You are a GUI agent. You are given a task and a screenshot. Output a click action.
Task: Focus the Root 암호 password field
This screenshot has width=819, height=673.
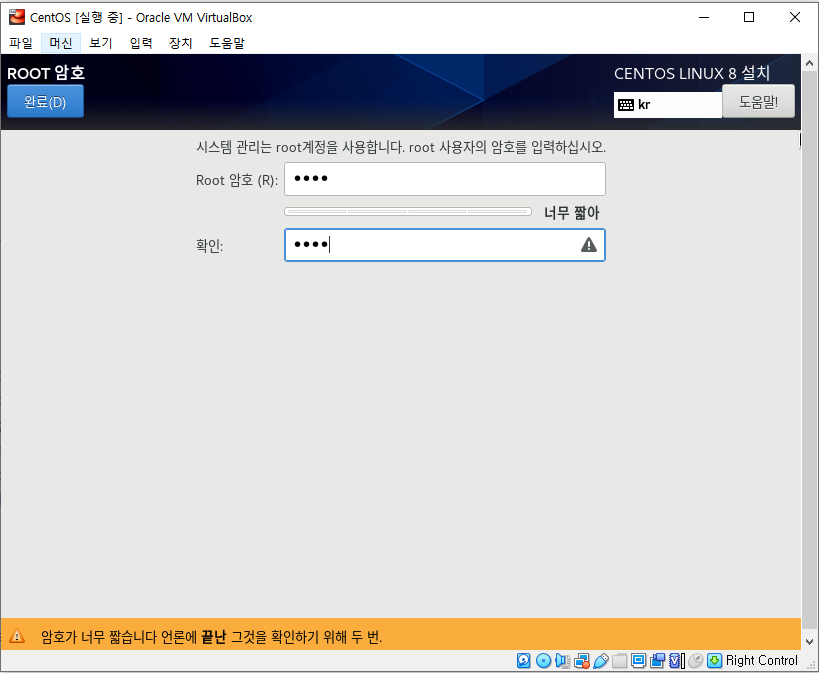(444, 179)
